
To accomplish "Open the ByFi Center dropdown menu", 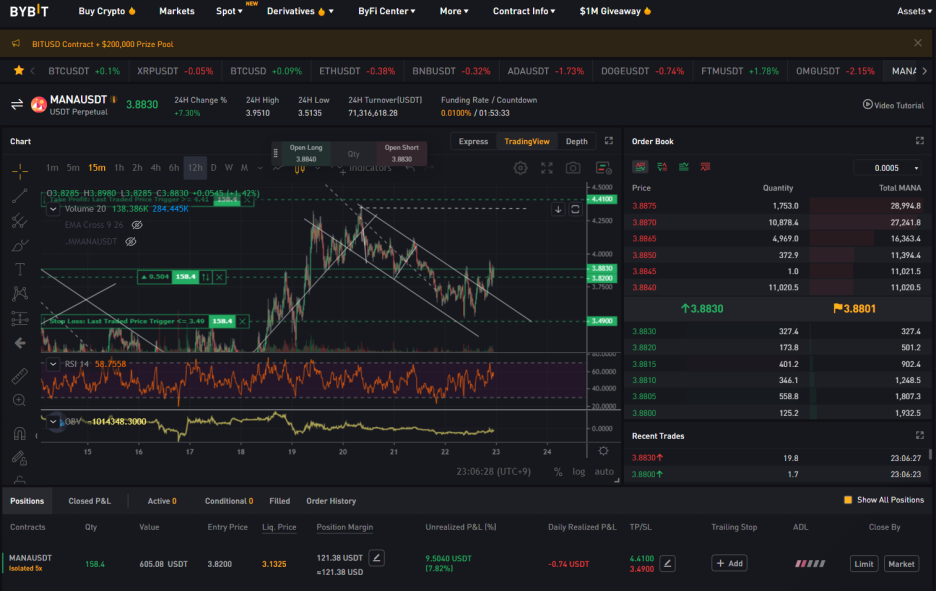I will 386,11.
